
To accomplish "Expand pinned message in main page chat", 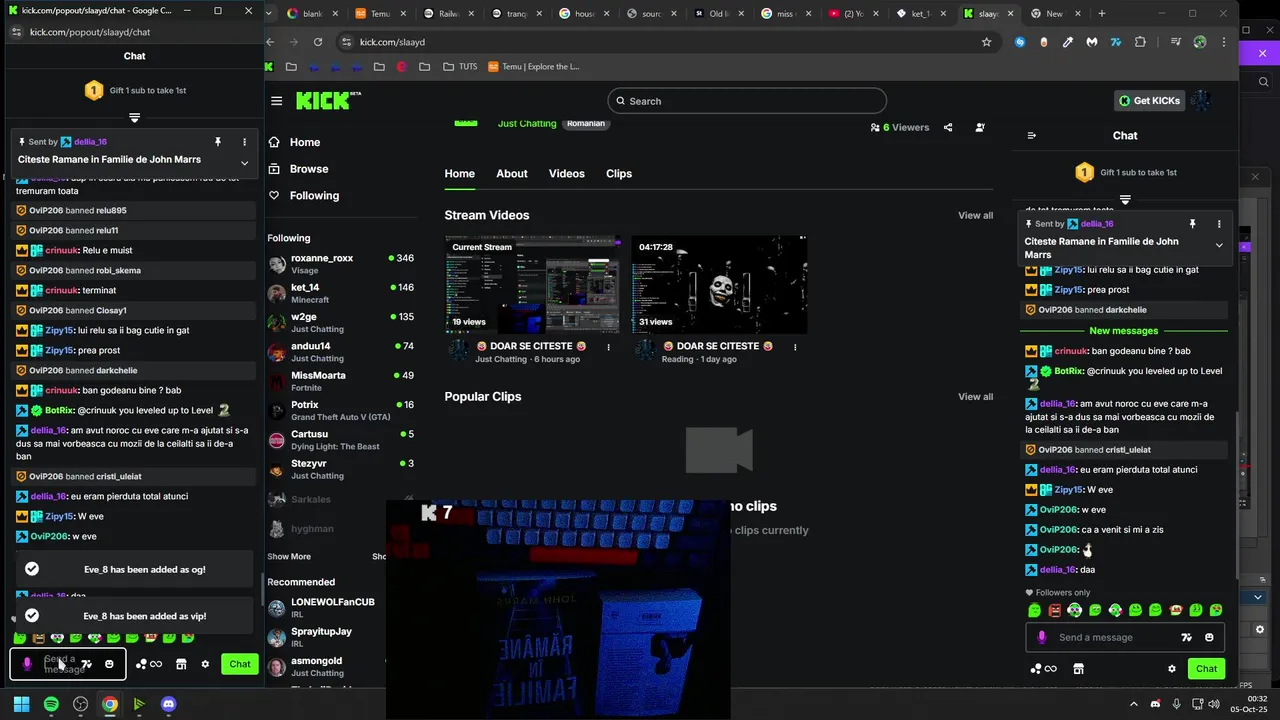I will (1218, 245).
